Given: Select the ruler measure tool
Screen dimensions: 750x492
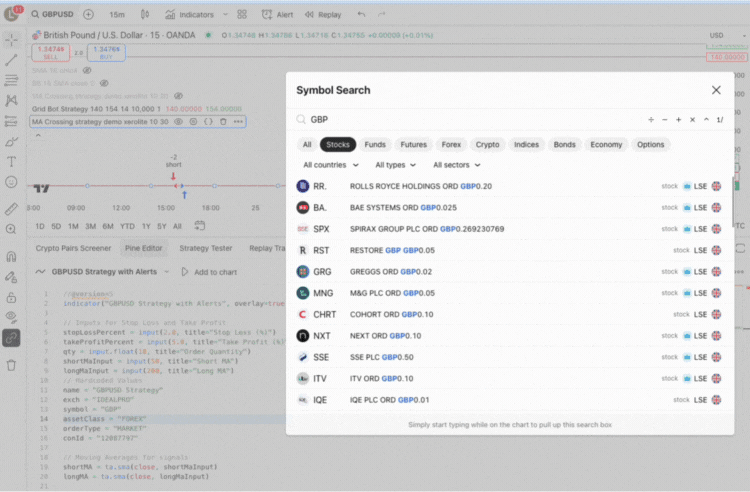Looking at the screenshot, I should point(11,208).
